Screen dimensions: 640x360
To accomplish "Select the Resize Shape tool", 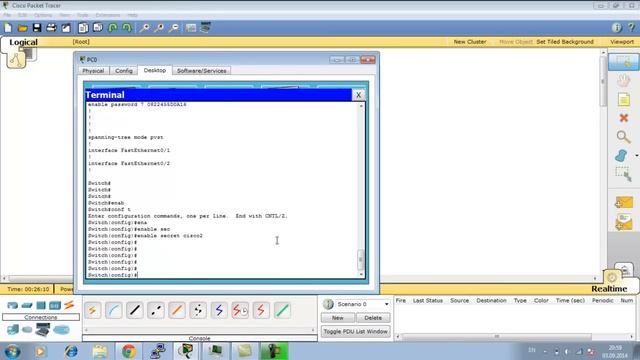I will (623, 174).
